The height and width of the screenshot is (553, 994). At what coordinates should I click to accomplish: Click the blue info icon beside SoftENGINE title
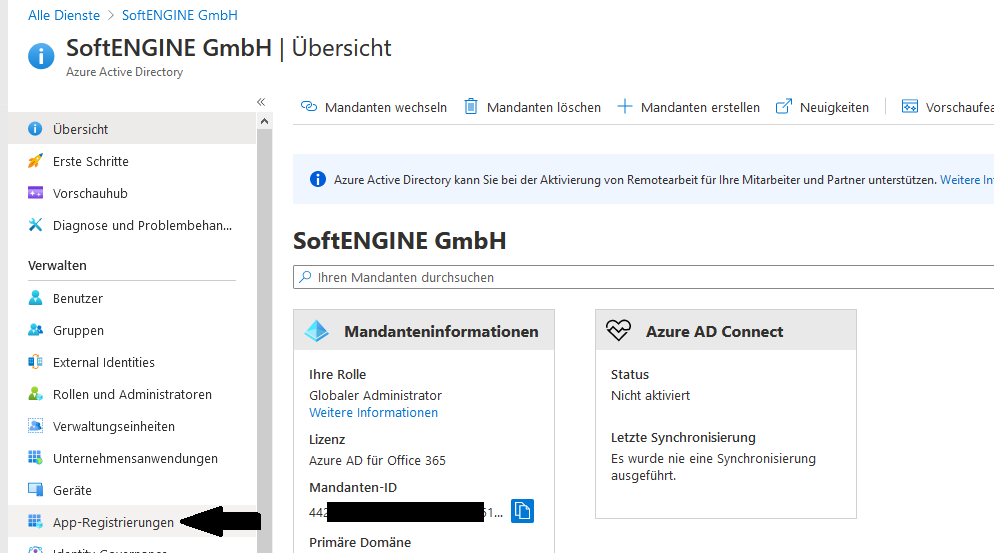(41, 56)
